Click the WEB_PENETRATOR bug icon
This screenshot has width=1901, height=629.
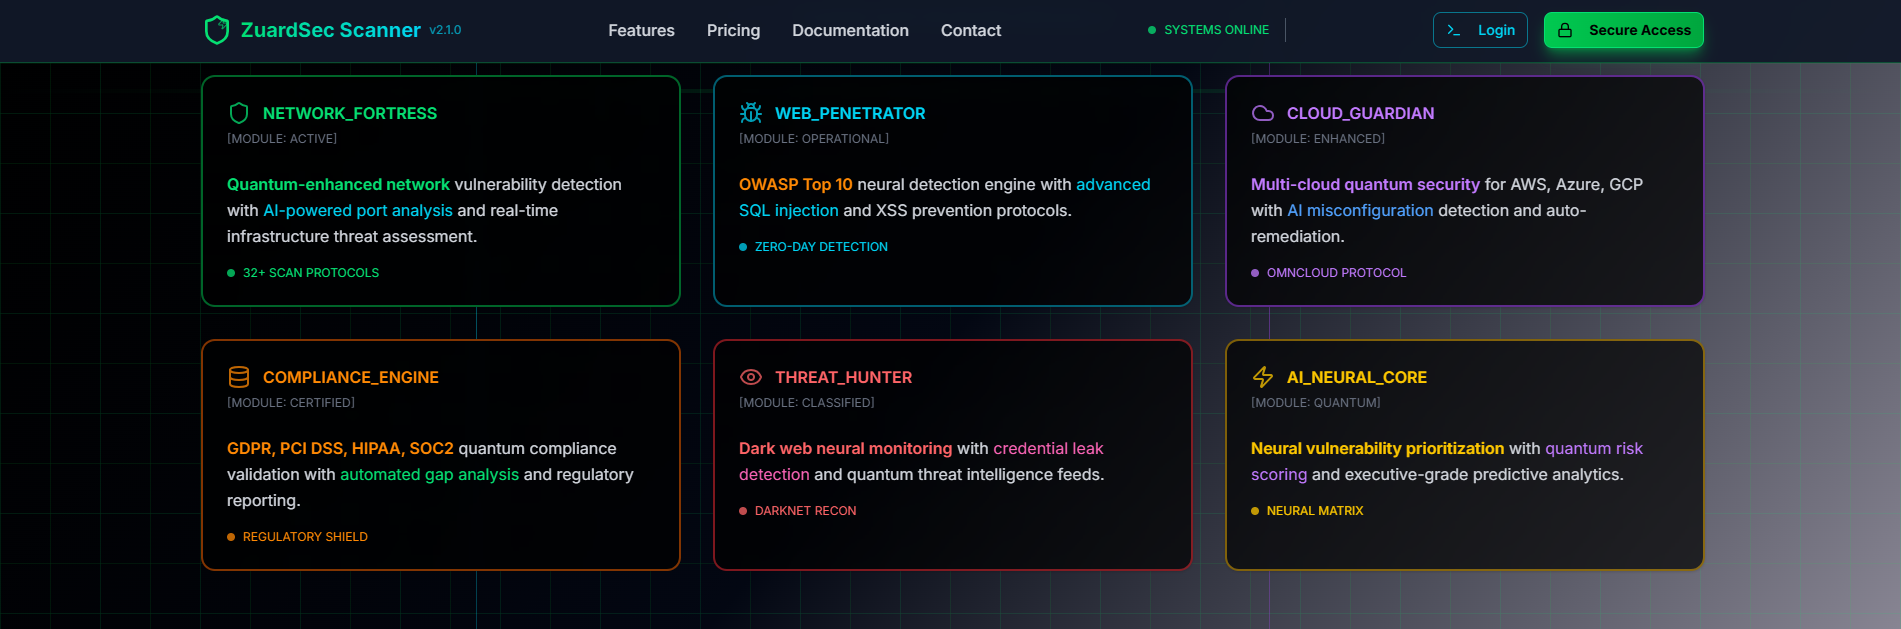pos(751,113)
